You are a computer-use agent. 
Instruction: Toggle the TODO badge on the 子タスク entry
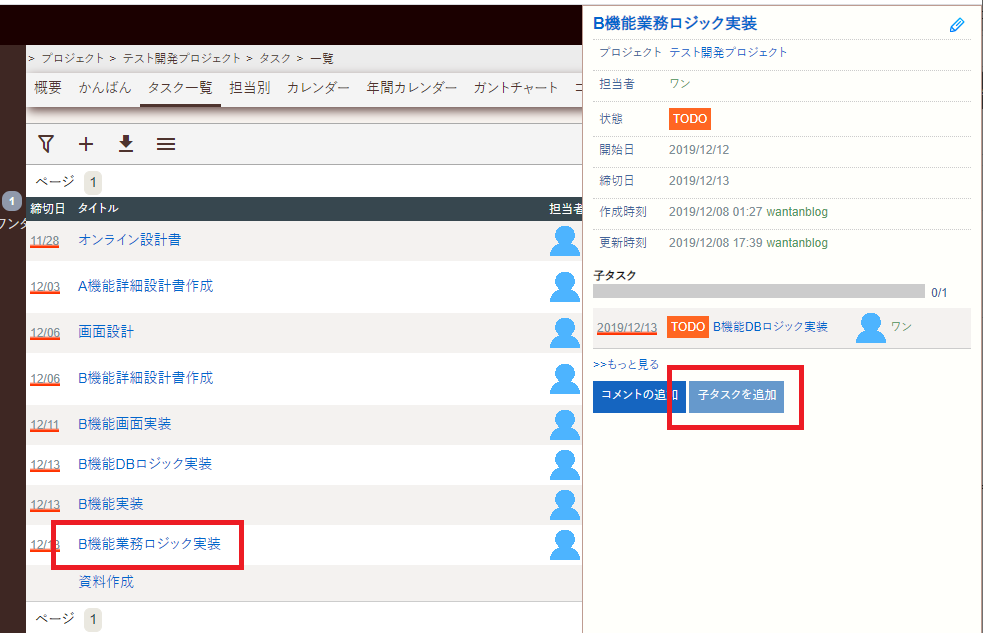pos(689,326)
